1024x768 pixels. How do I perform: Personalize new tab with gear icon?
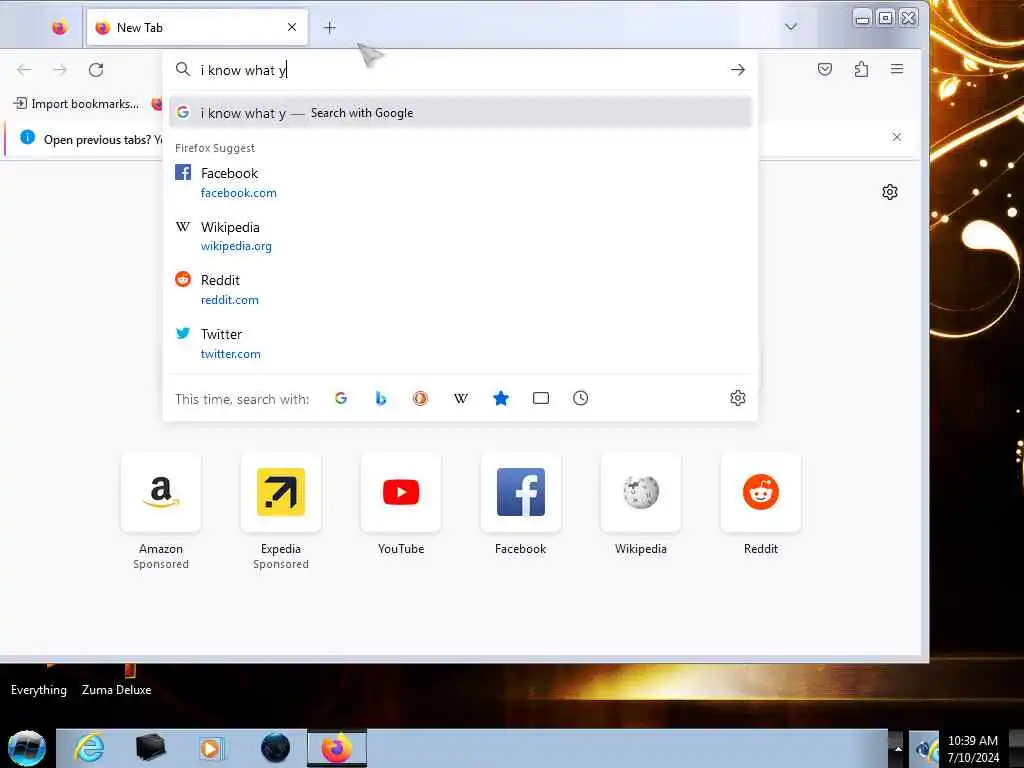pyautogui.click(x=889, y=192)
